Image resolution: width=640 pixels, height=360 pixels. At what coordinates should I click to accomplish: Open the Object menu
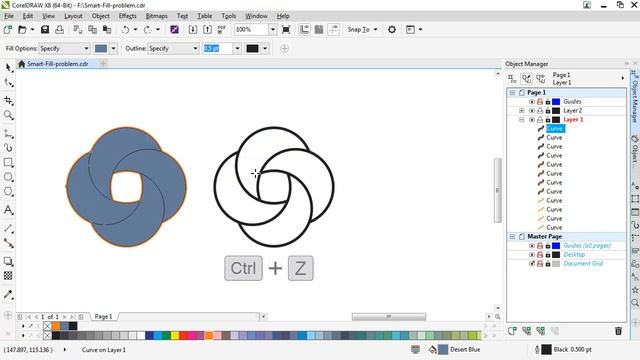(100, 16)
